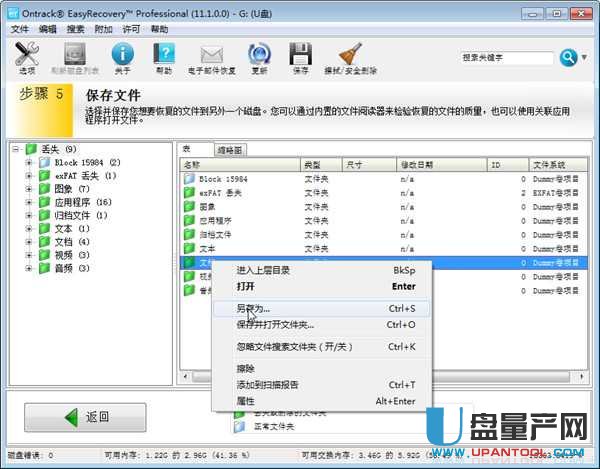Open the 帮助 (Help) toolbar icon
The height and width of the screenshot is (469, 600).
pos(164,56)
